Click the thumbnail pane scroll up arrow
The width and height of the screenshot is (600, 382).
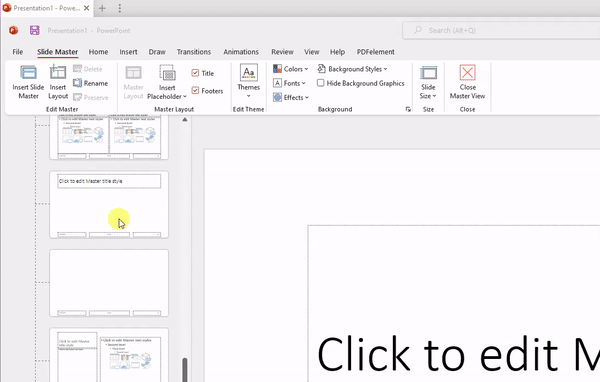pos(185,119)
